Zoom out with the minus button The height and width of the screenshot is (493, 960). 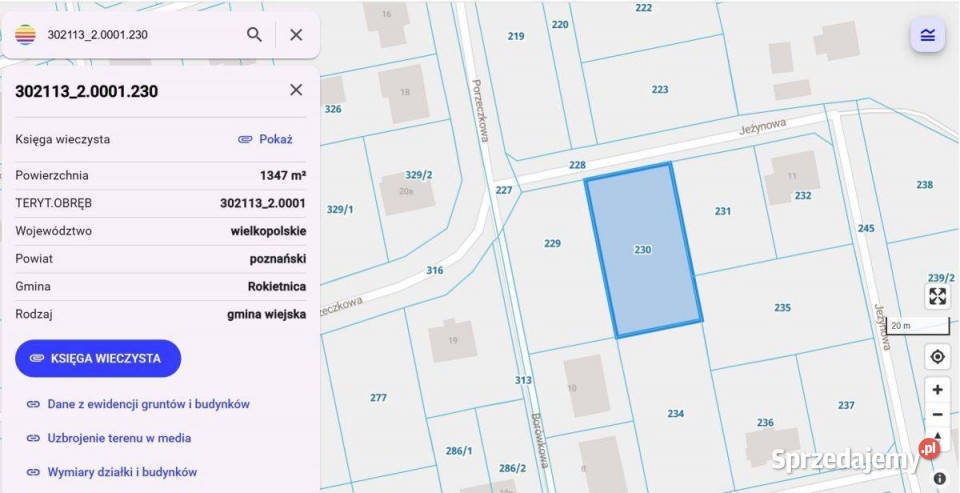(937, 415)
